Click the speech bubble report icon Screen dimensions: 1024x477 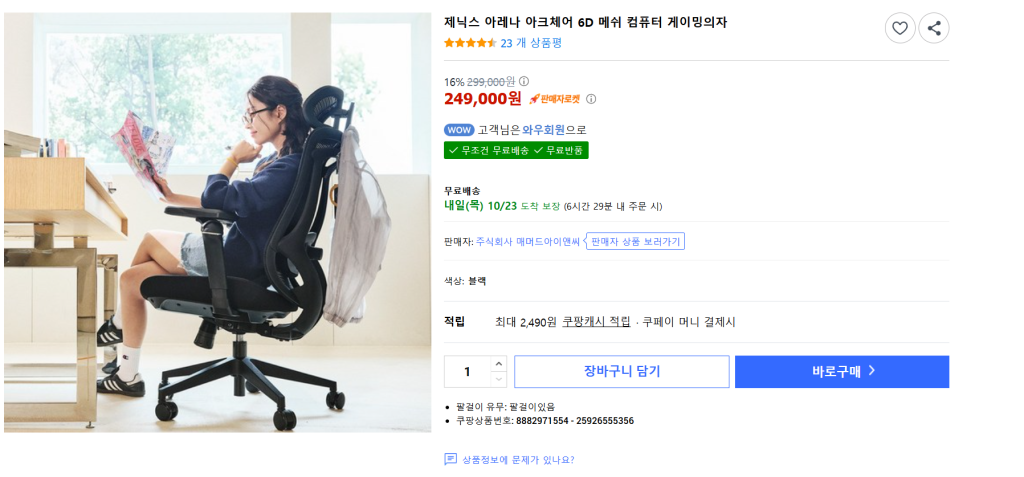point(451,459)
